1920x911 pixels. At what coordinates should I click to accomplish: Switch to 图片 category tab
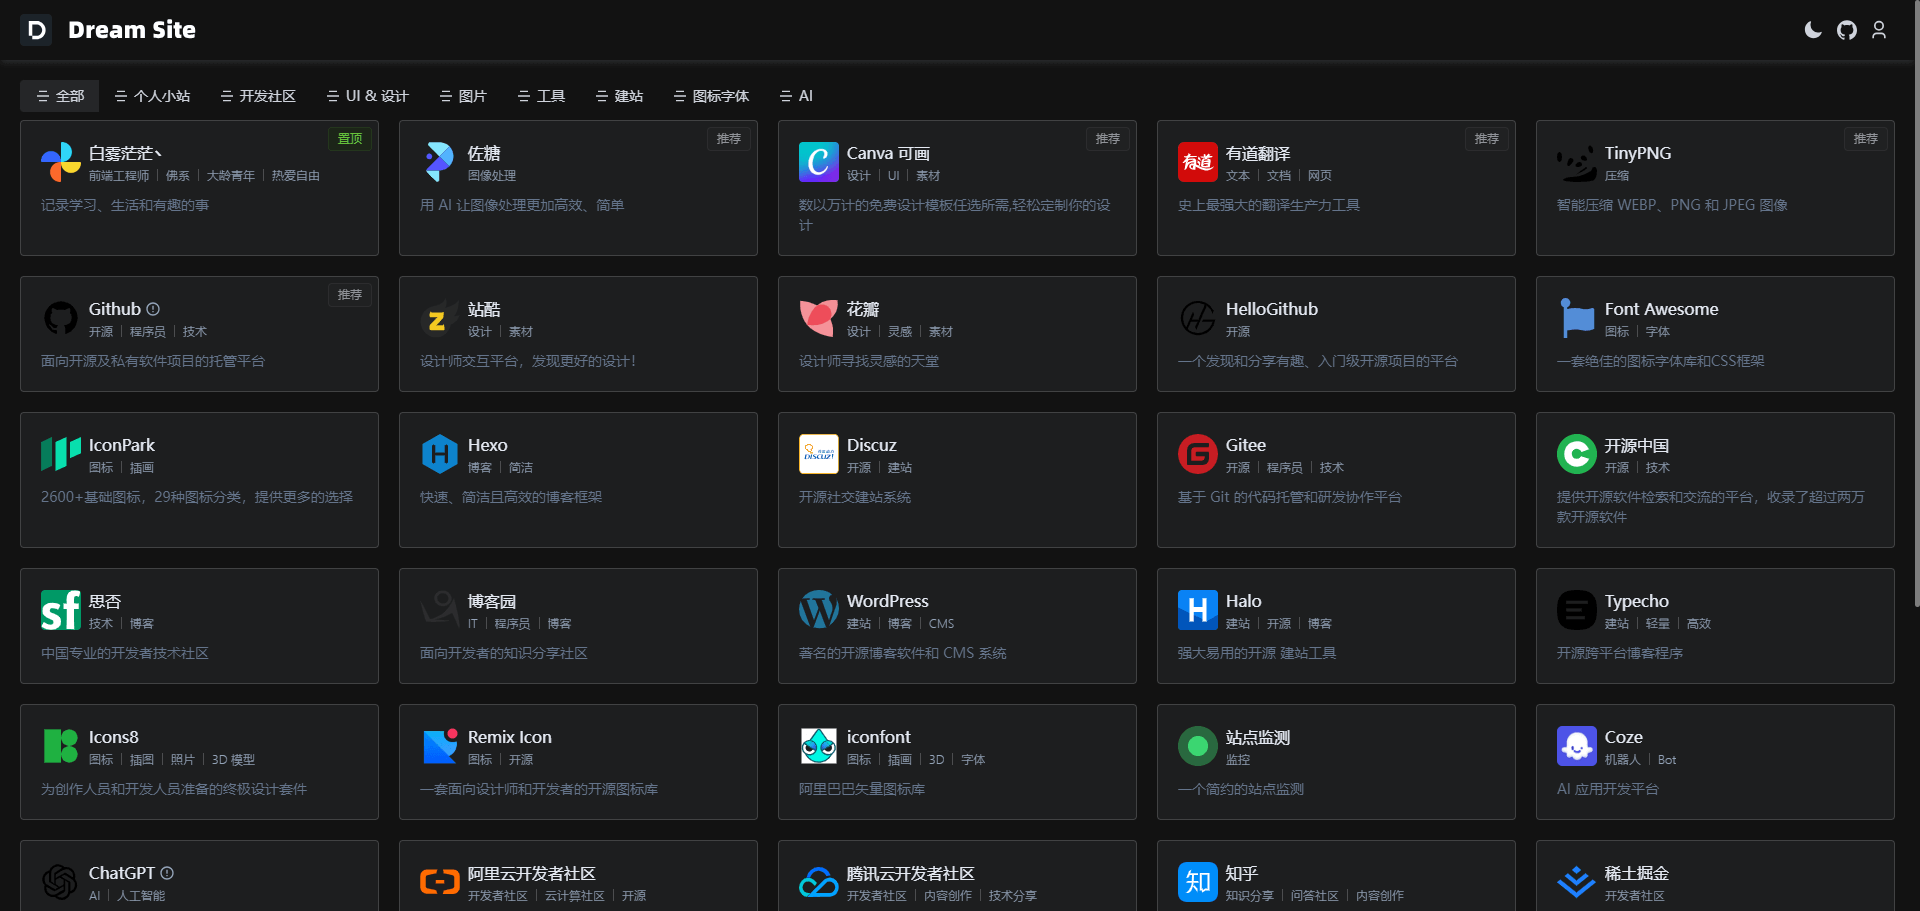(463, 96)
